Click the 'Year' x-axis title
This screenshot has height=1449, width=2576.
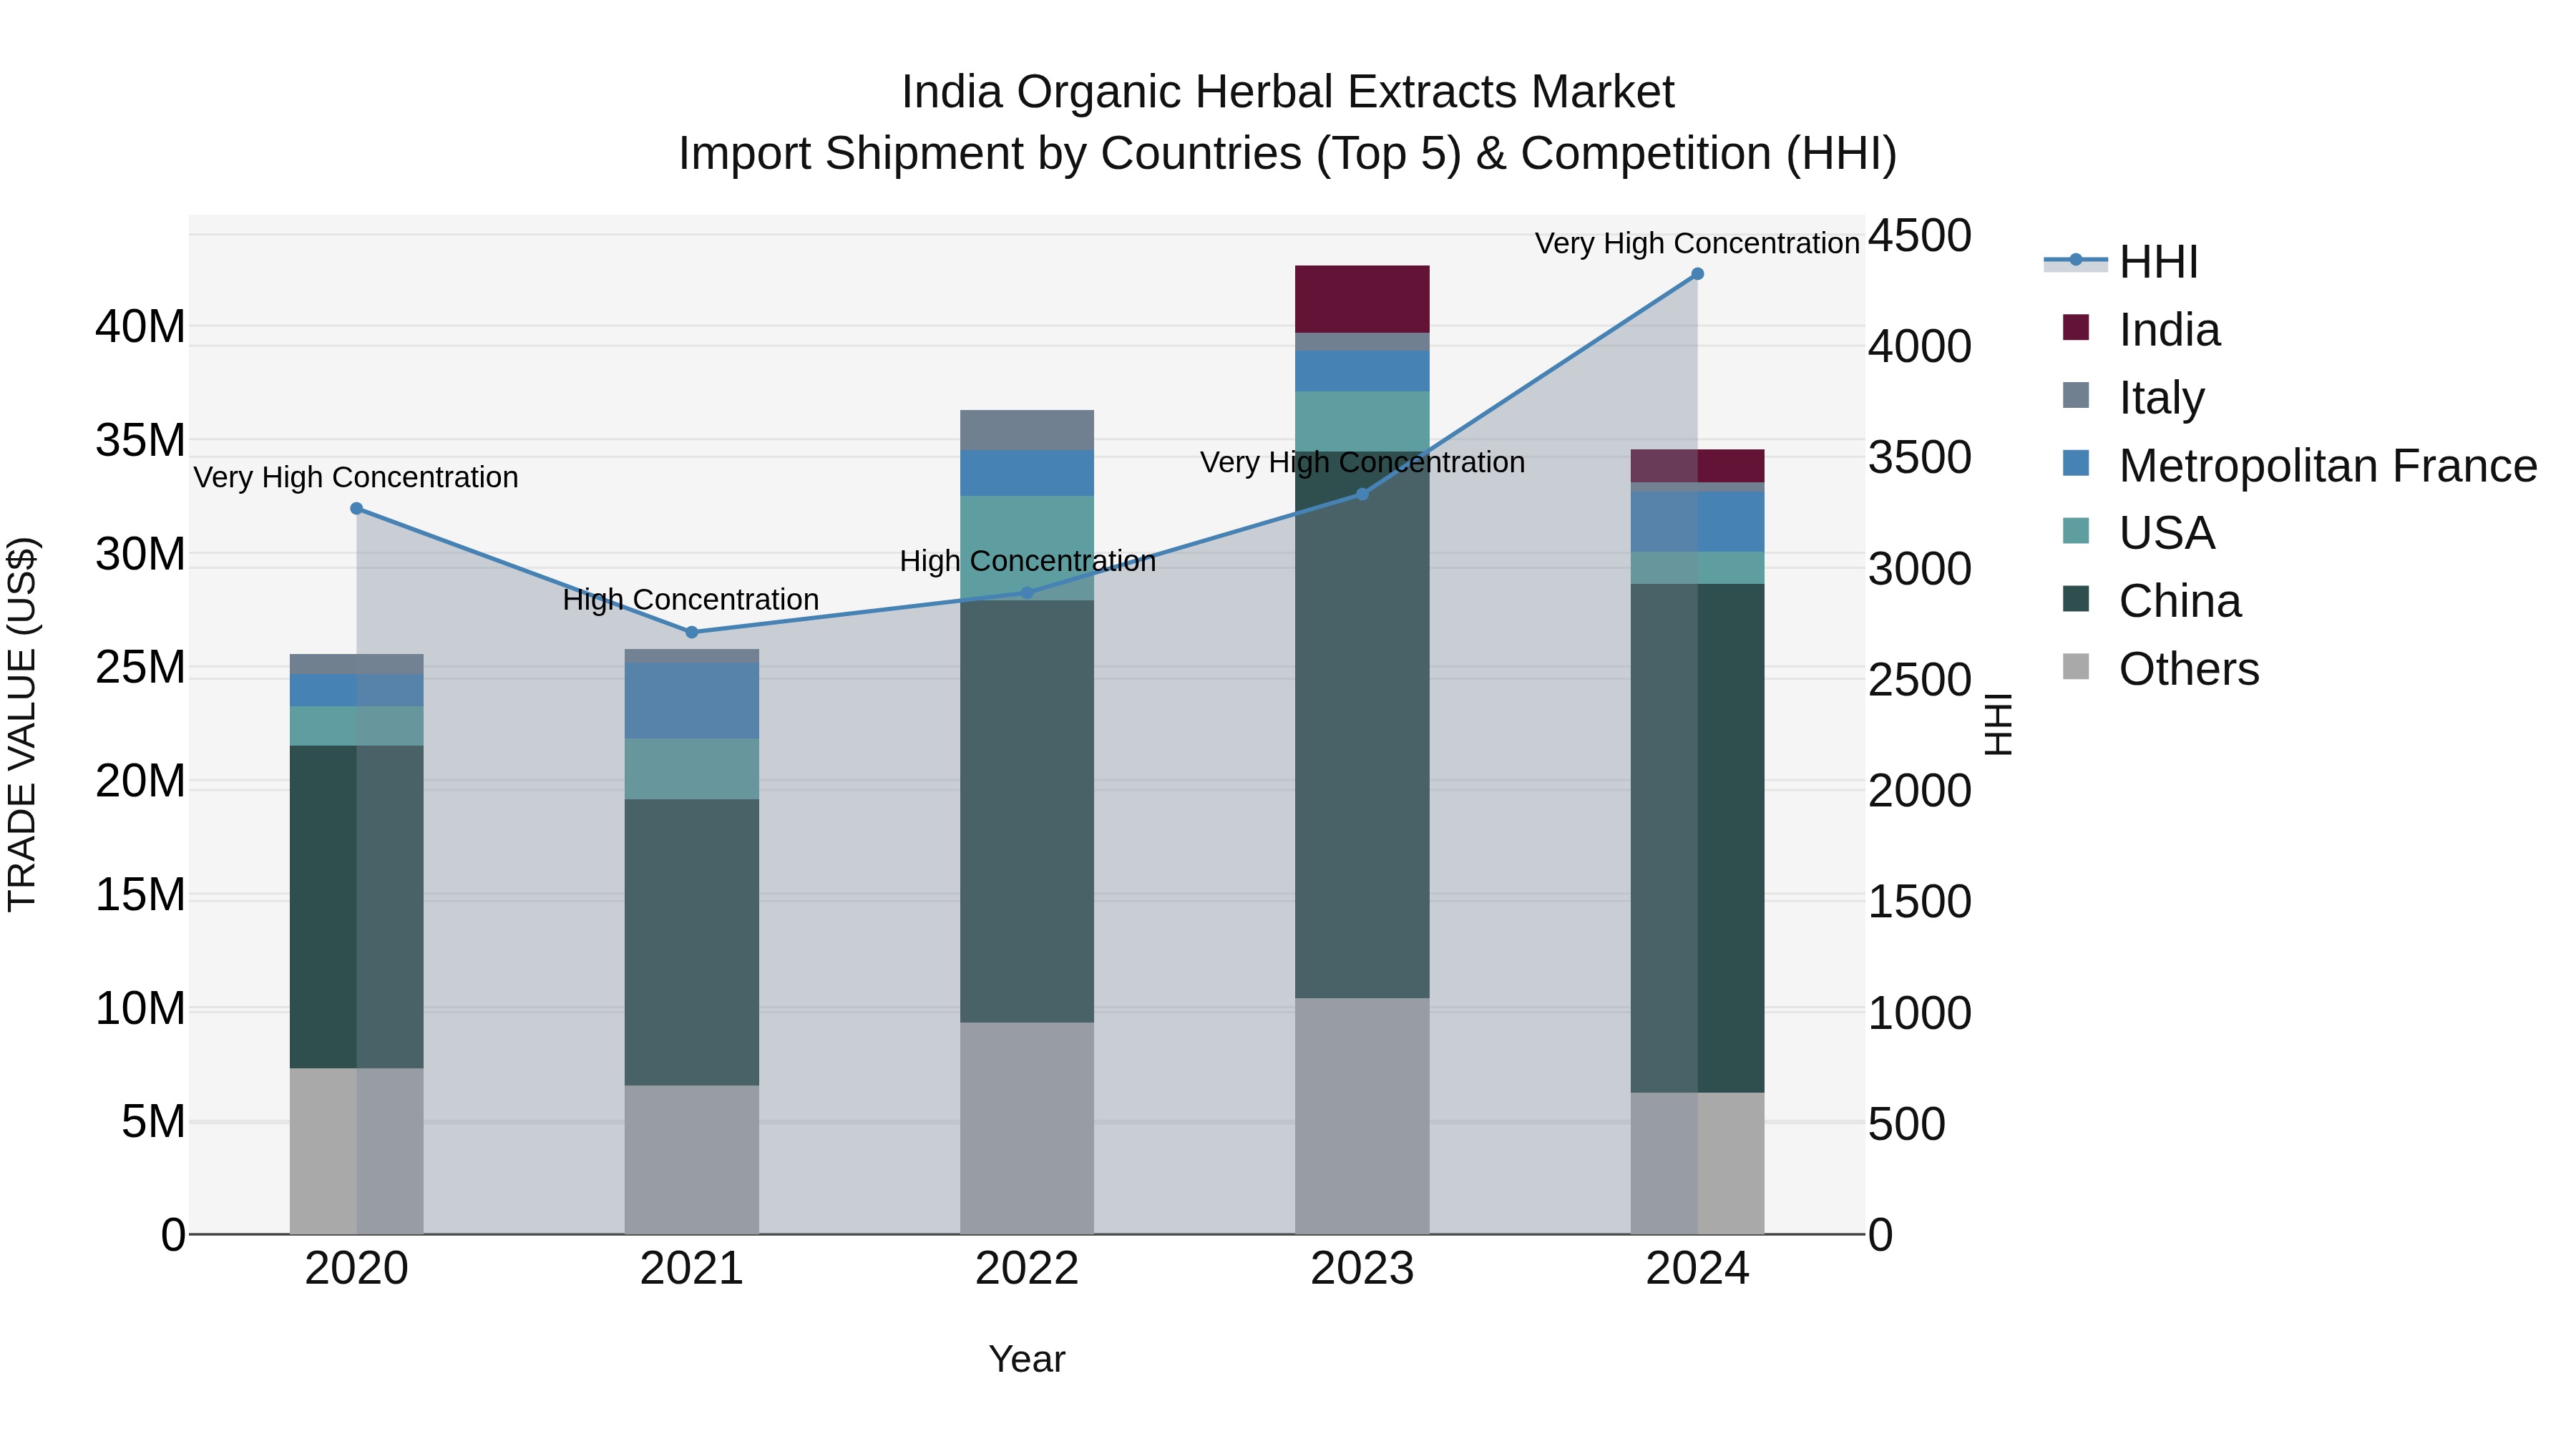[x=1027, y=1359]
